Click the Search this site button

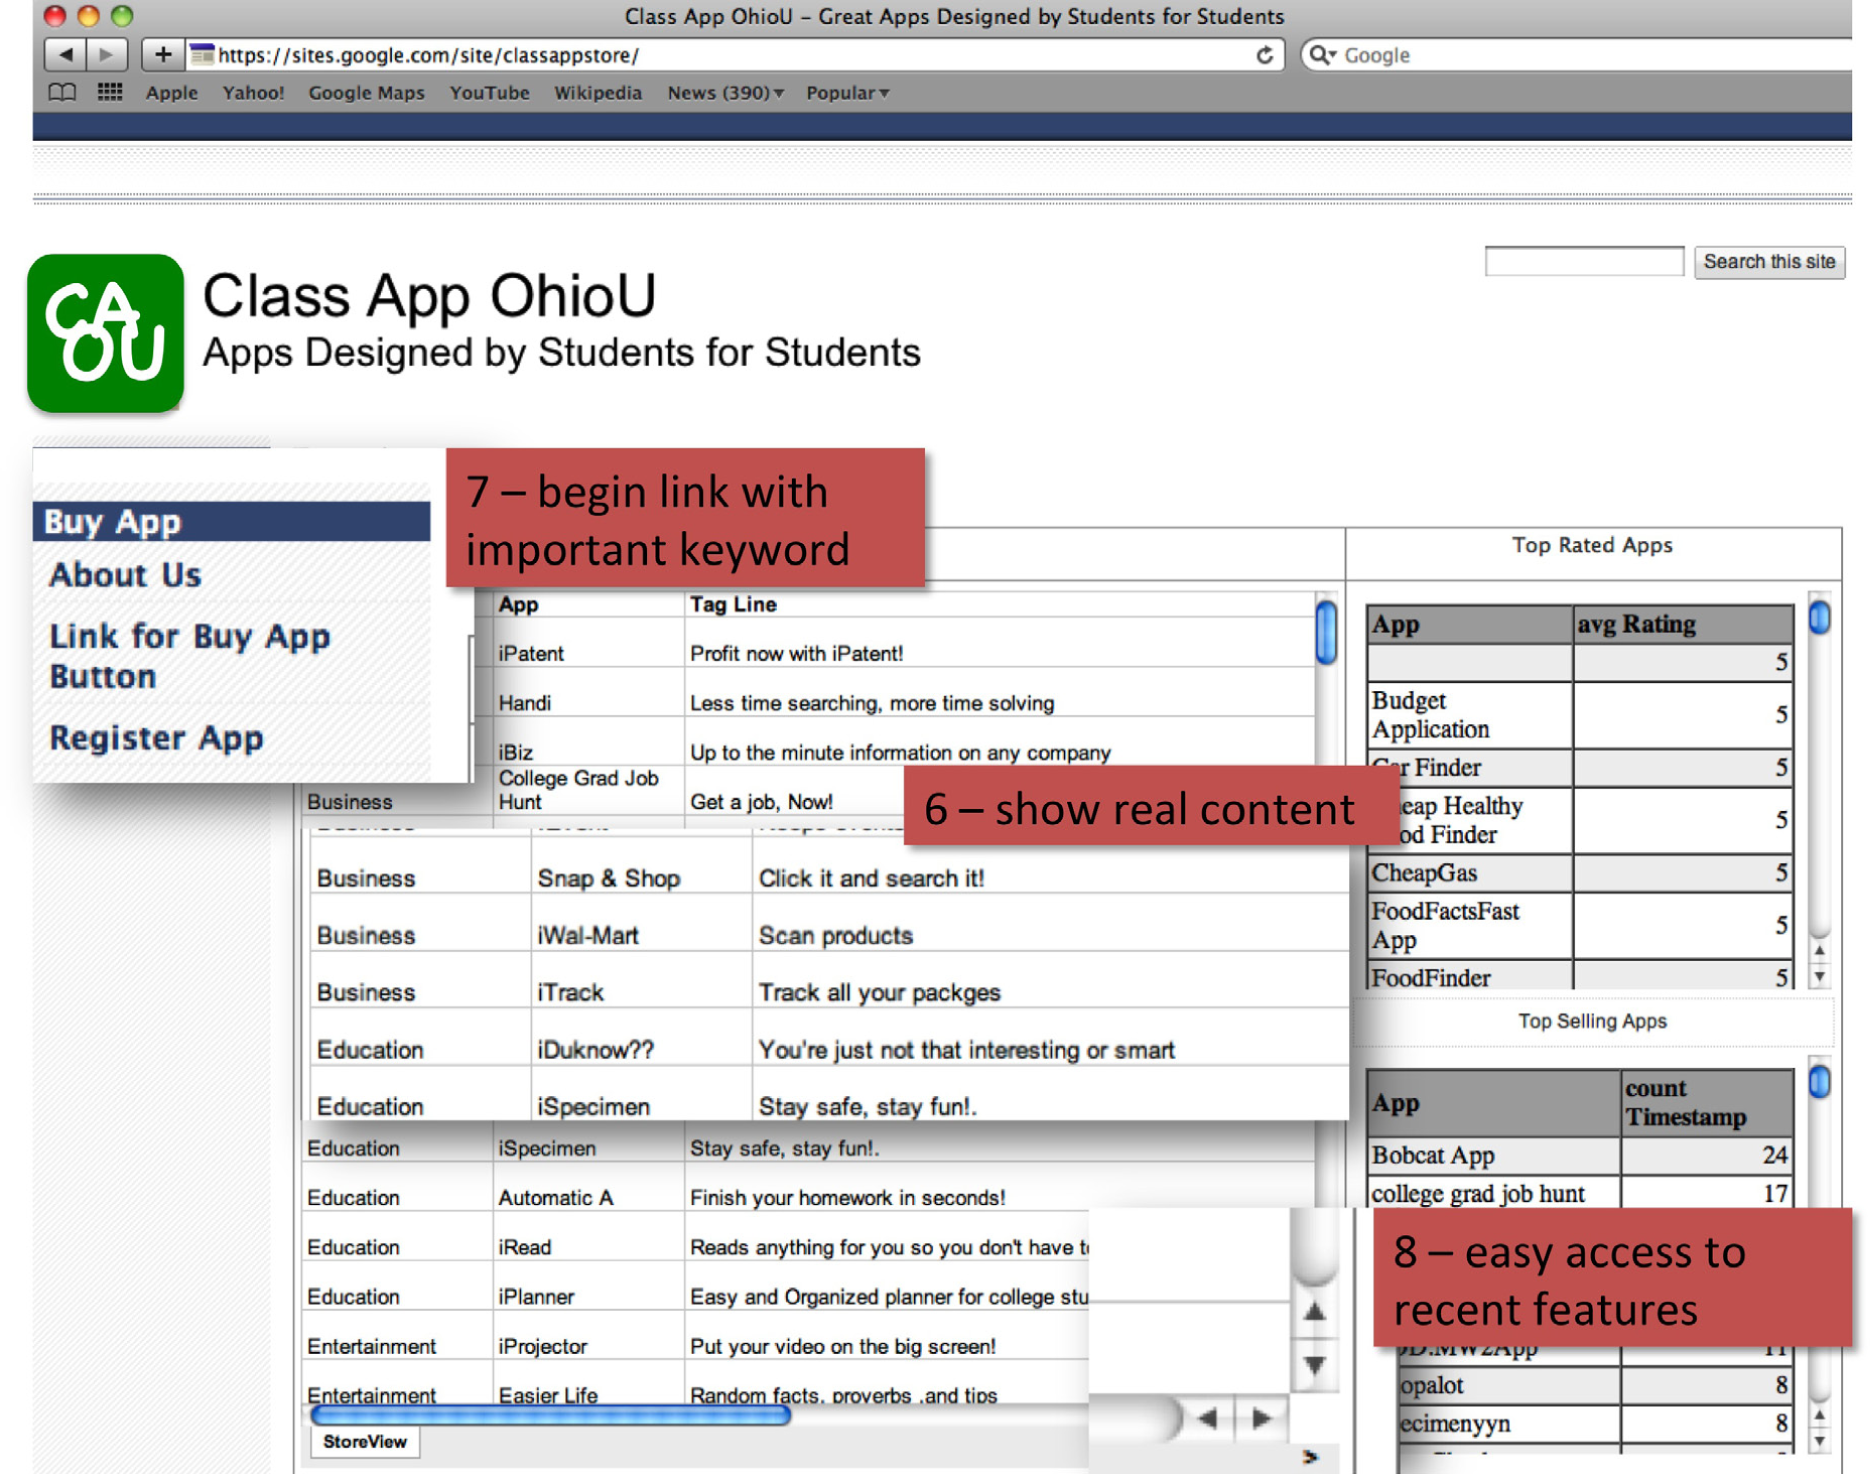1769,262
